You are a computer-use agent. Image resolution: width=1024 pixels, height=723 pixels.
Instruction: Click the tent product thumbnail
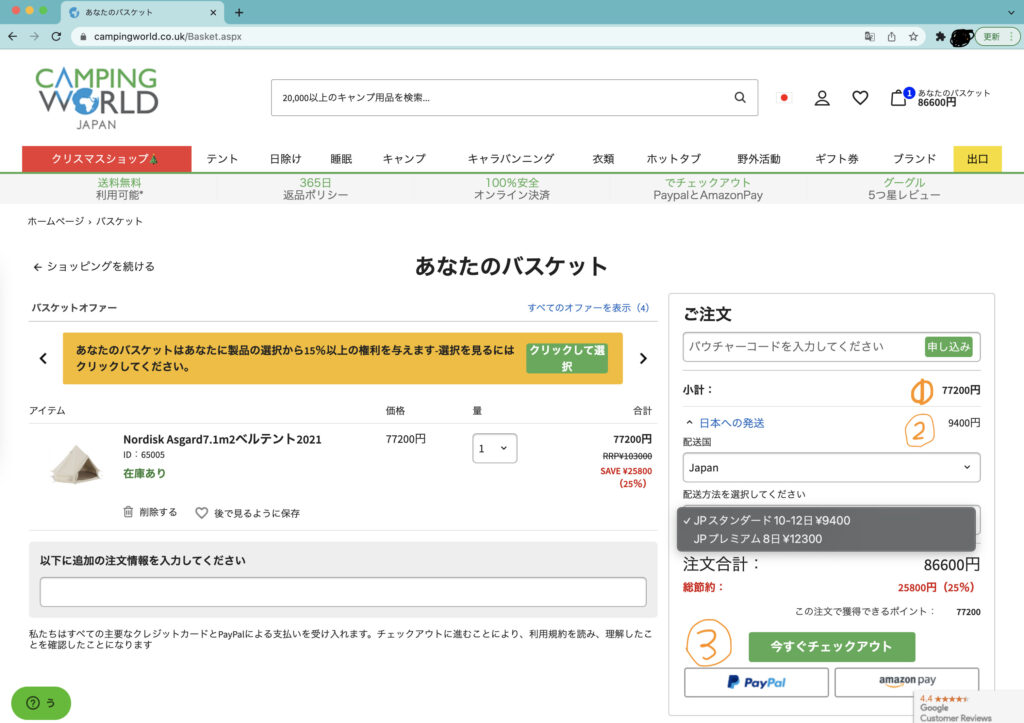click(76, 464)
